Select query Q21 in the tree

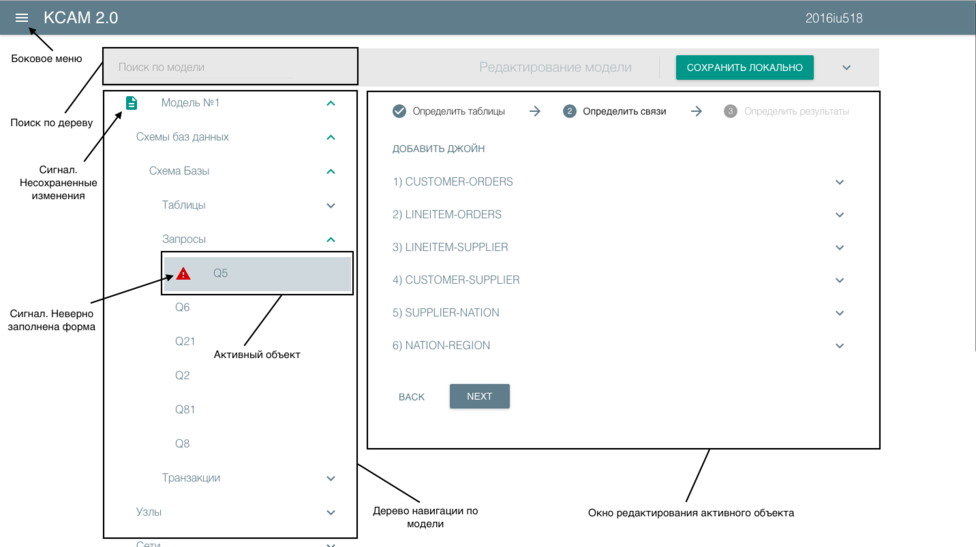(x=185, y=342)
